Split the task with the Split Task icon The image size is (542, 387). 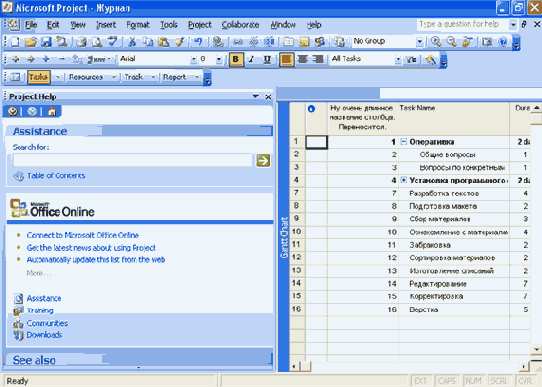269,42
